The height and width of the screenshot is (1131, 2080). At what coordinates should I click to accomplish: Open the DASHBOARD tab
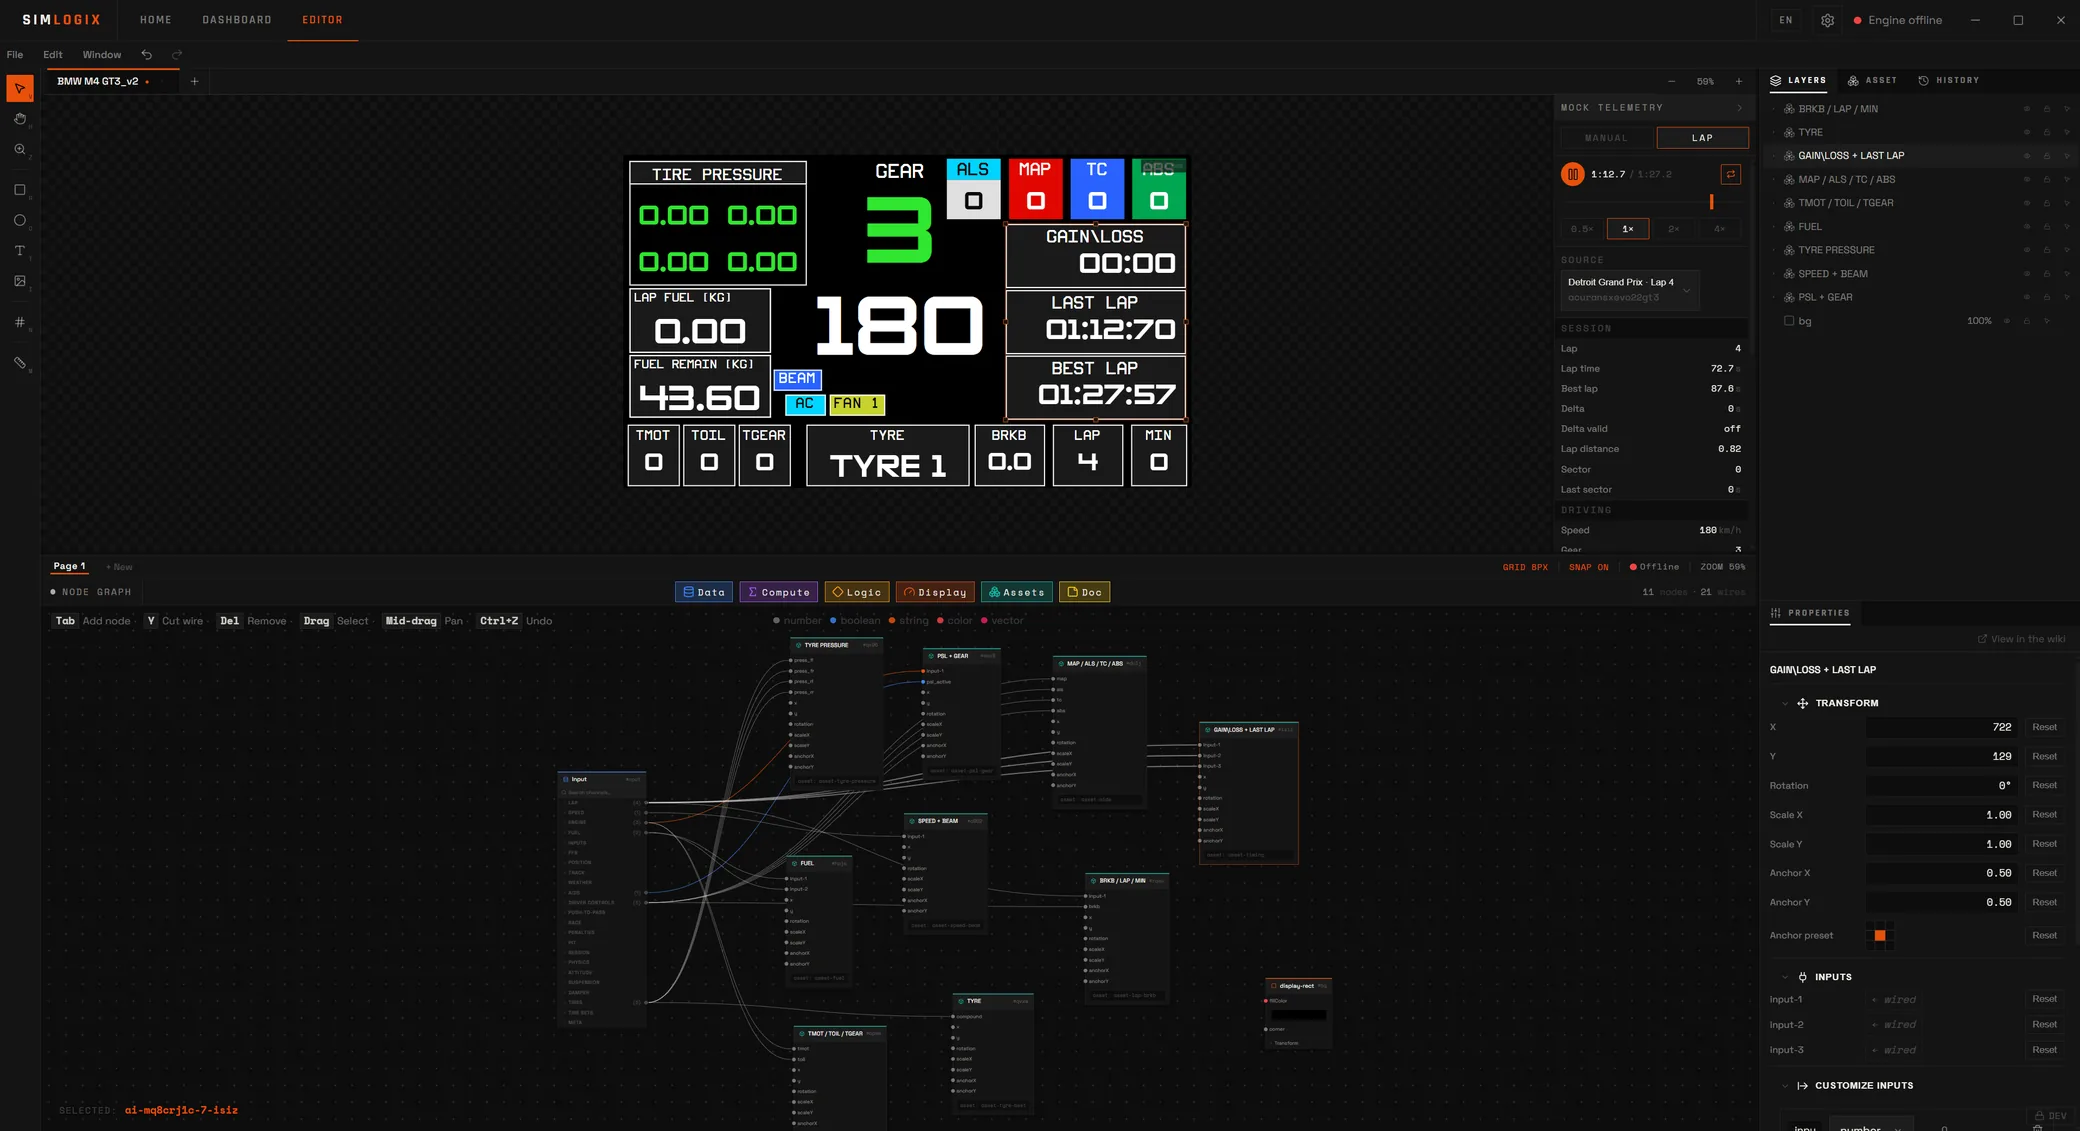(x=237, y=20)
